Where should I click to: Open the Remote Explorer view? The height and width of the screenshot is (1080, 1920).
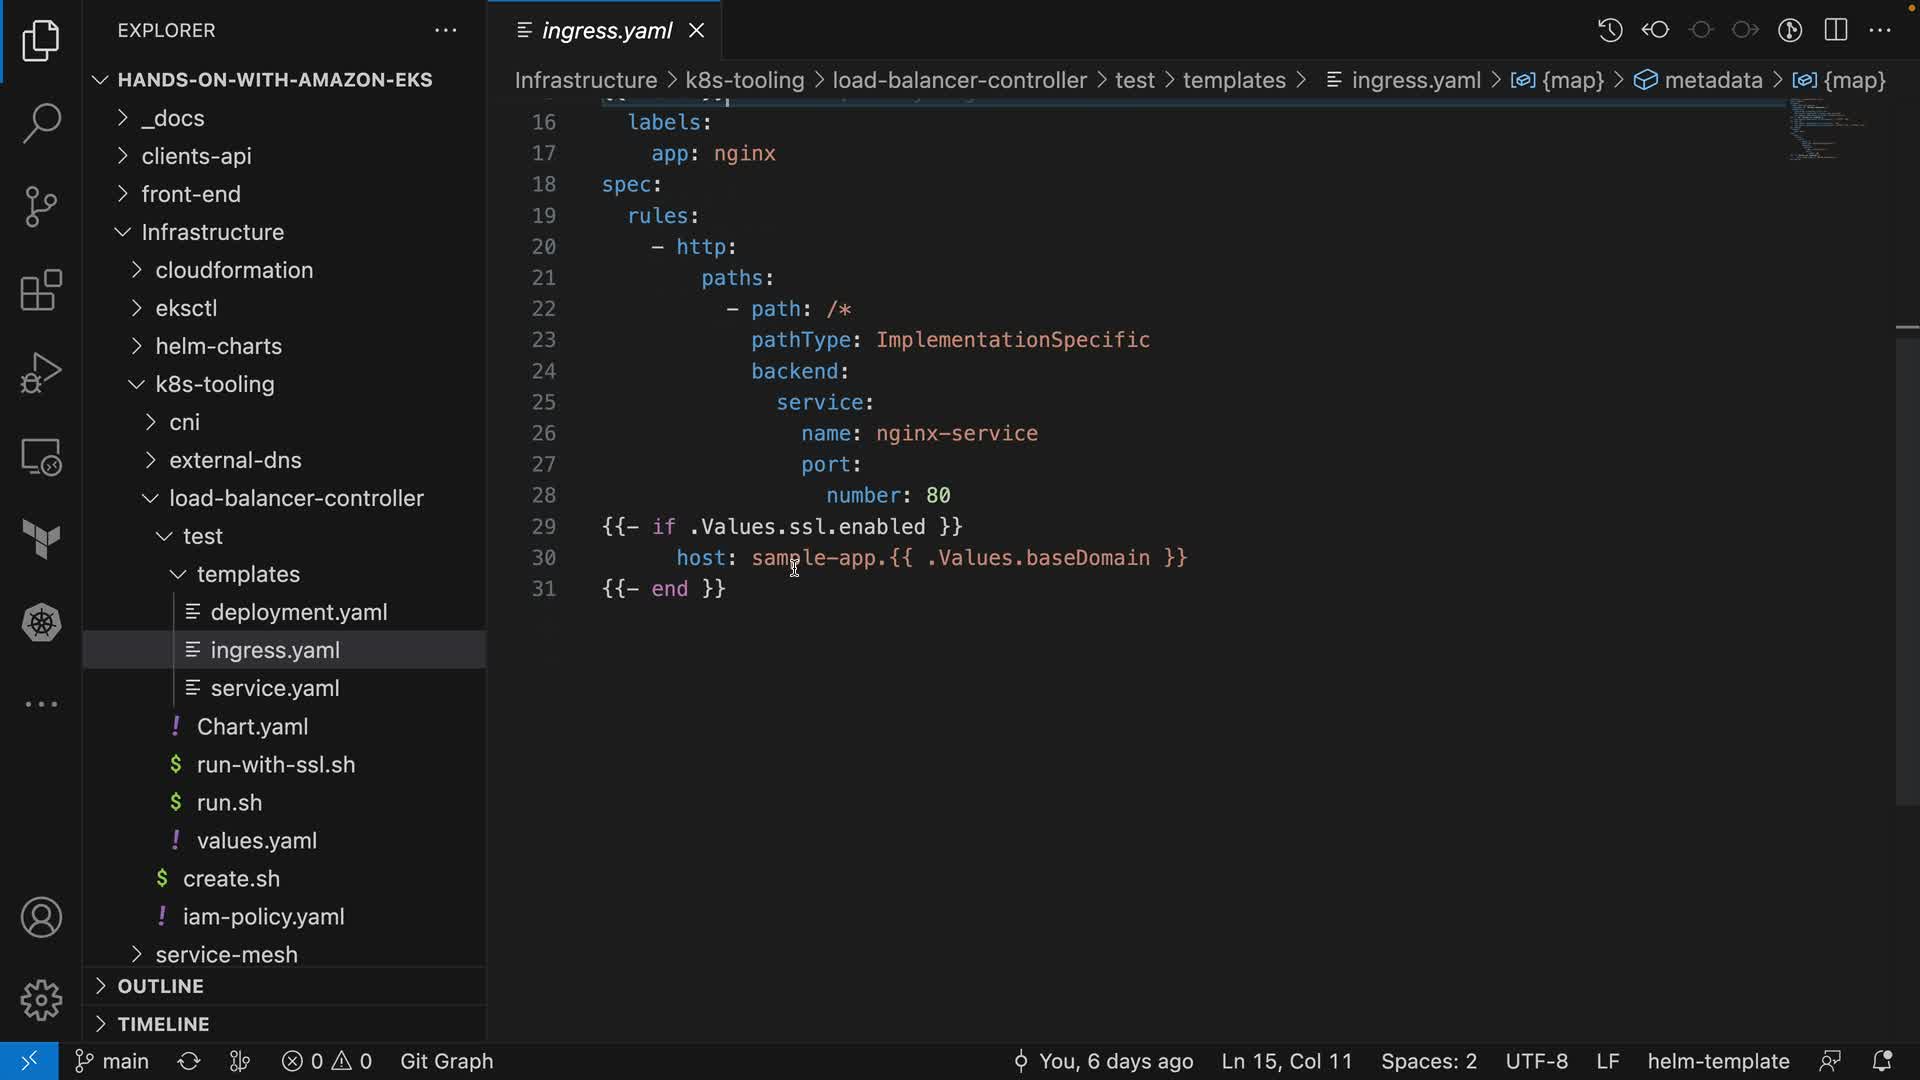coord(41,458)
